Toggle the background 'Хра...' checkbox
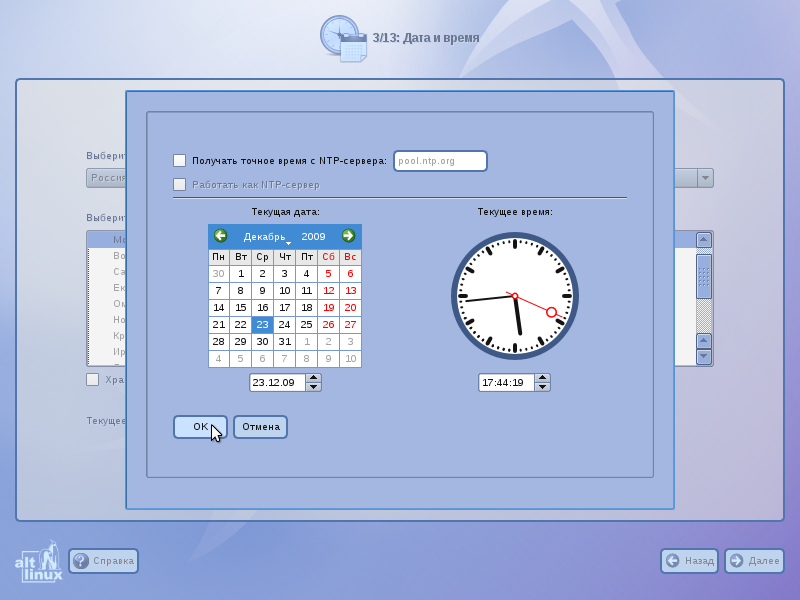The image size is (800, 600). coord(92,380)
